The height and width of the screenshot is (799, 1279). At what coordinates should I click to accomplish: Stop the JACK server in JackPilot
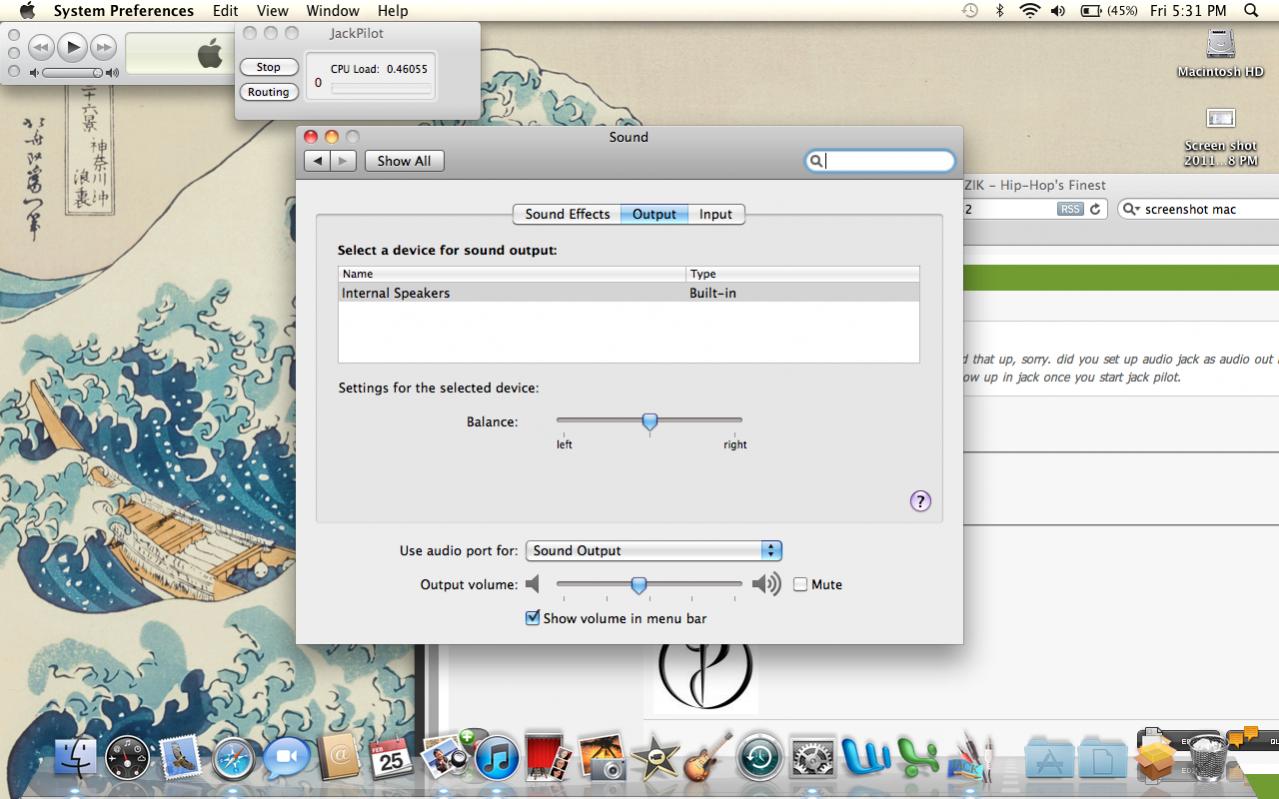(x=269, y=67)
